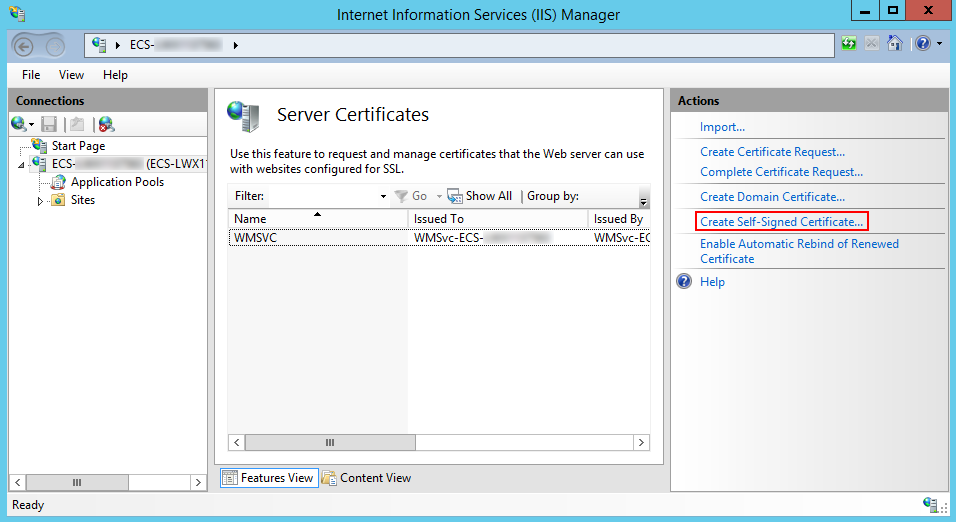956x522 pixels.
Task: Click Complete Certificate Request... link
Action: [x=781, y=172]
